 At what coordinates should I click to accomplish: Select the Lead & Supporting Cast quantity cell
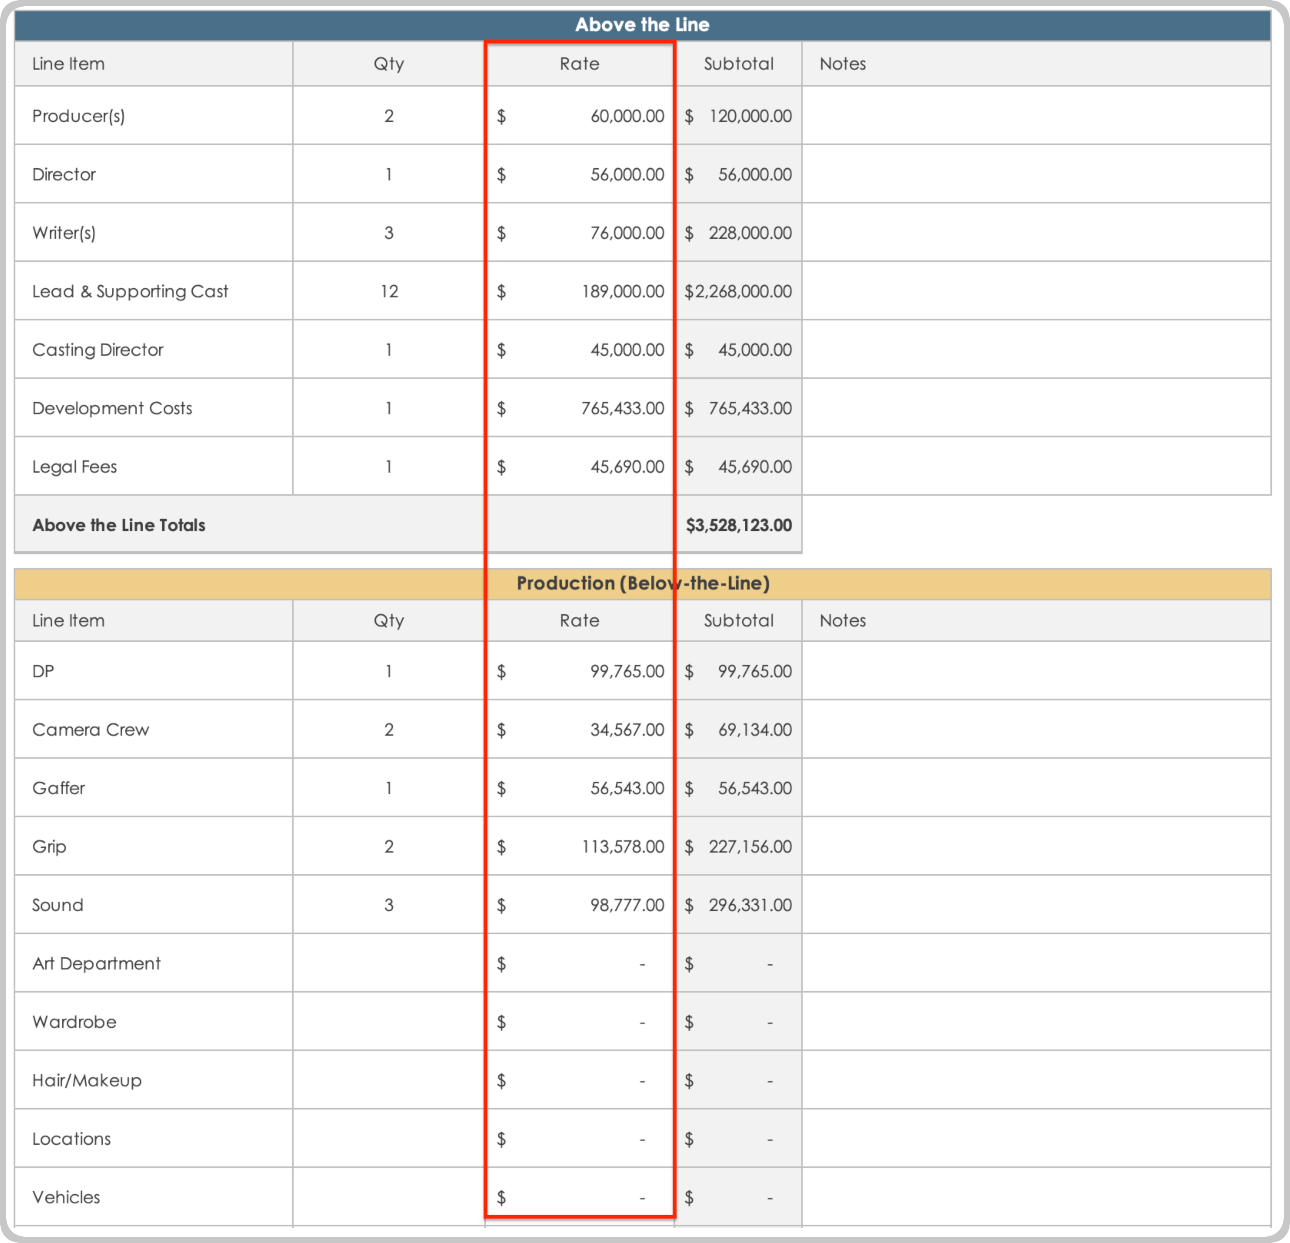coord(388,291)
